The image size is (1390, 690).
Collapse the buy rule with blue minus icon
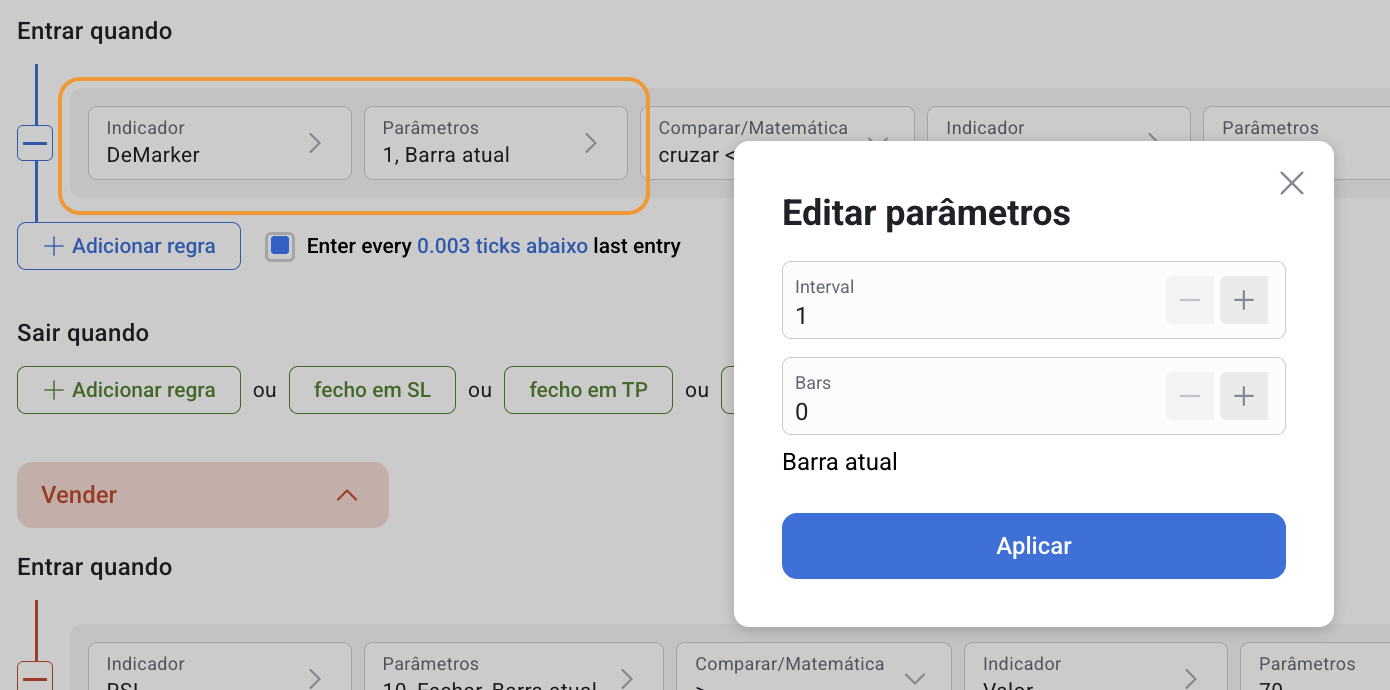pyautogui.click(x=35, y=144)
